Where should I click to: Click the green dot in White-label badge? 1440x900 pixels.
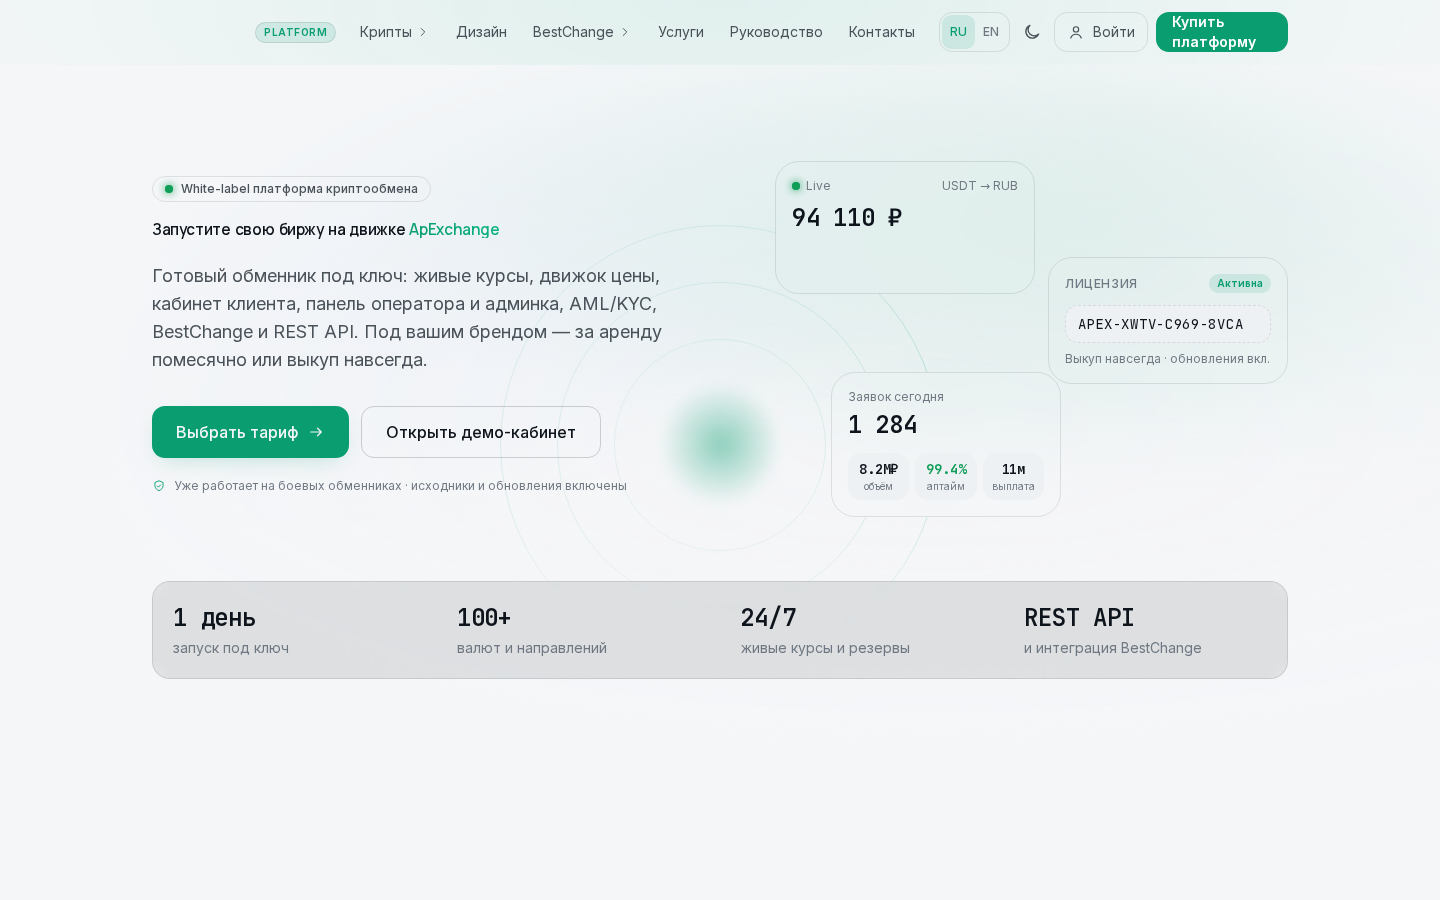[169, 189]
